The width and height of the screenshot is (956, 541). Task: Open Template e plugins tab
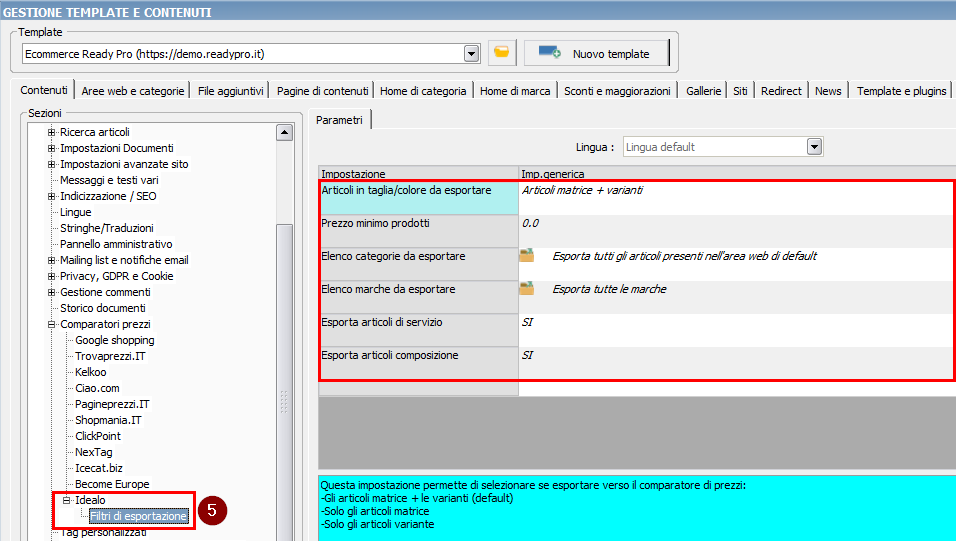coord(901,91)
